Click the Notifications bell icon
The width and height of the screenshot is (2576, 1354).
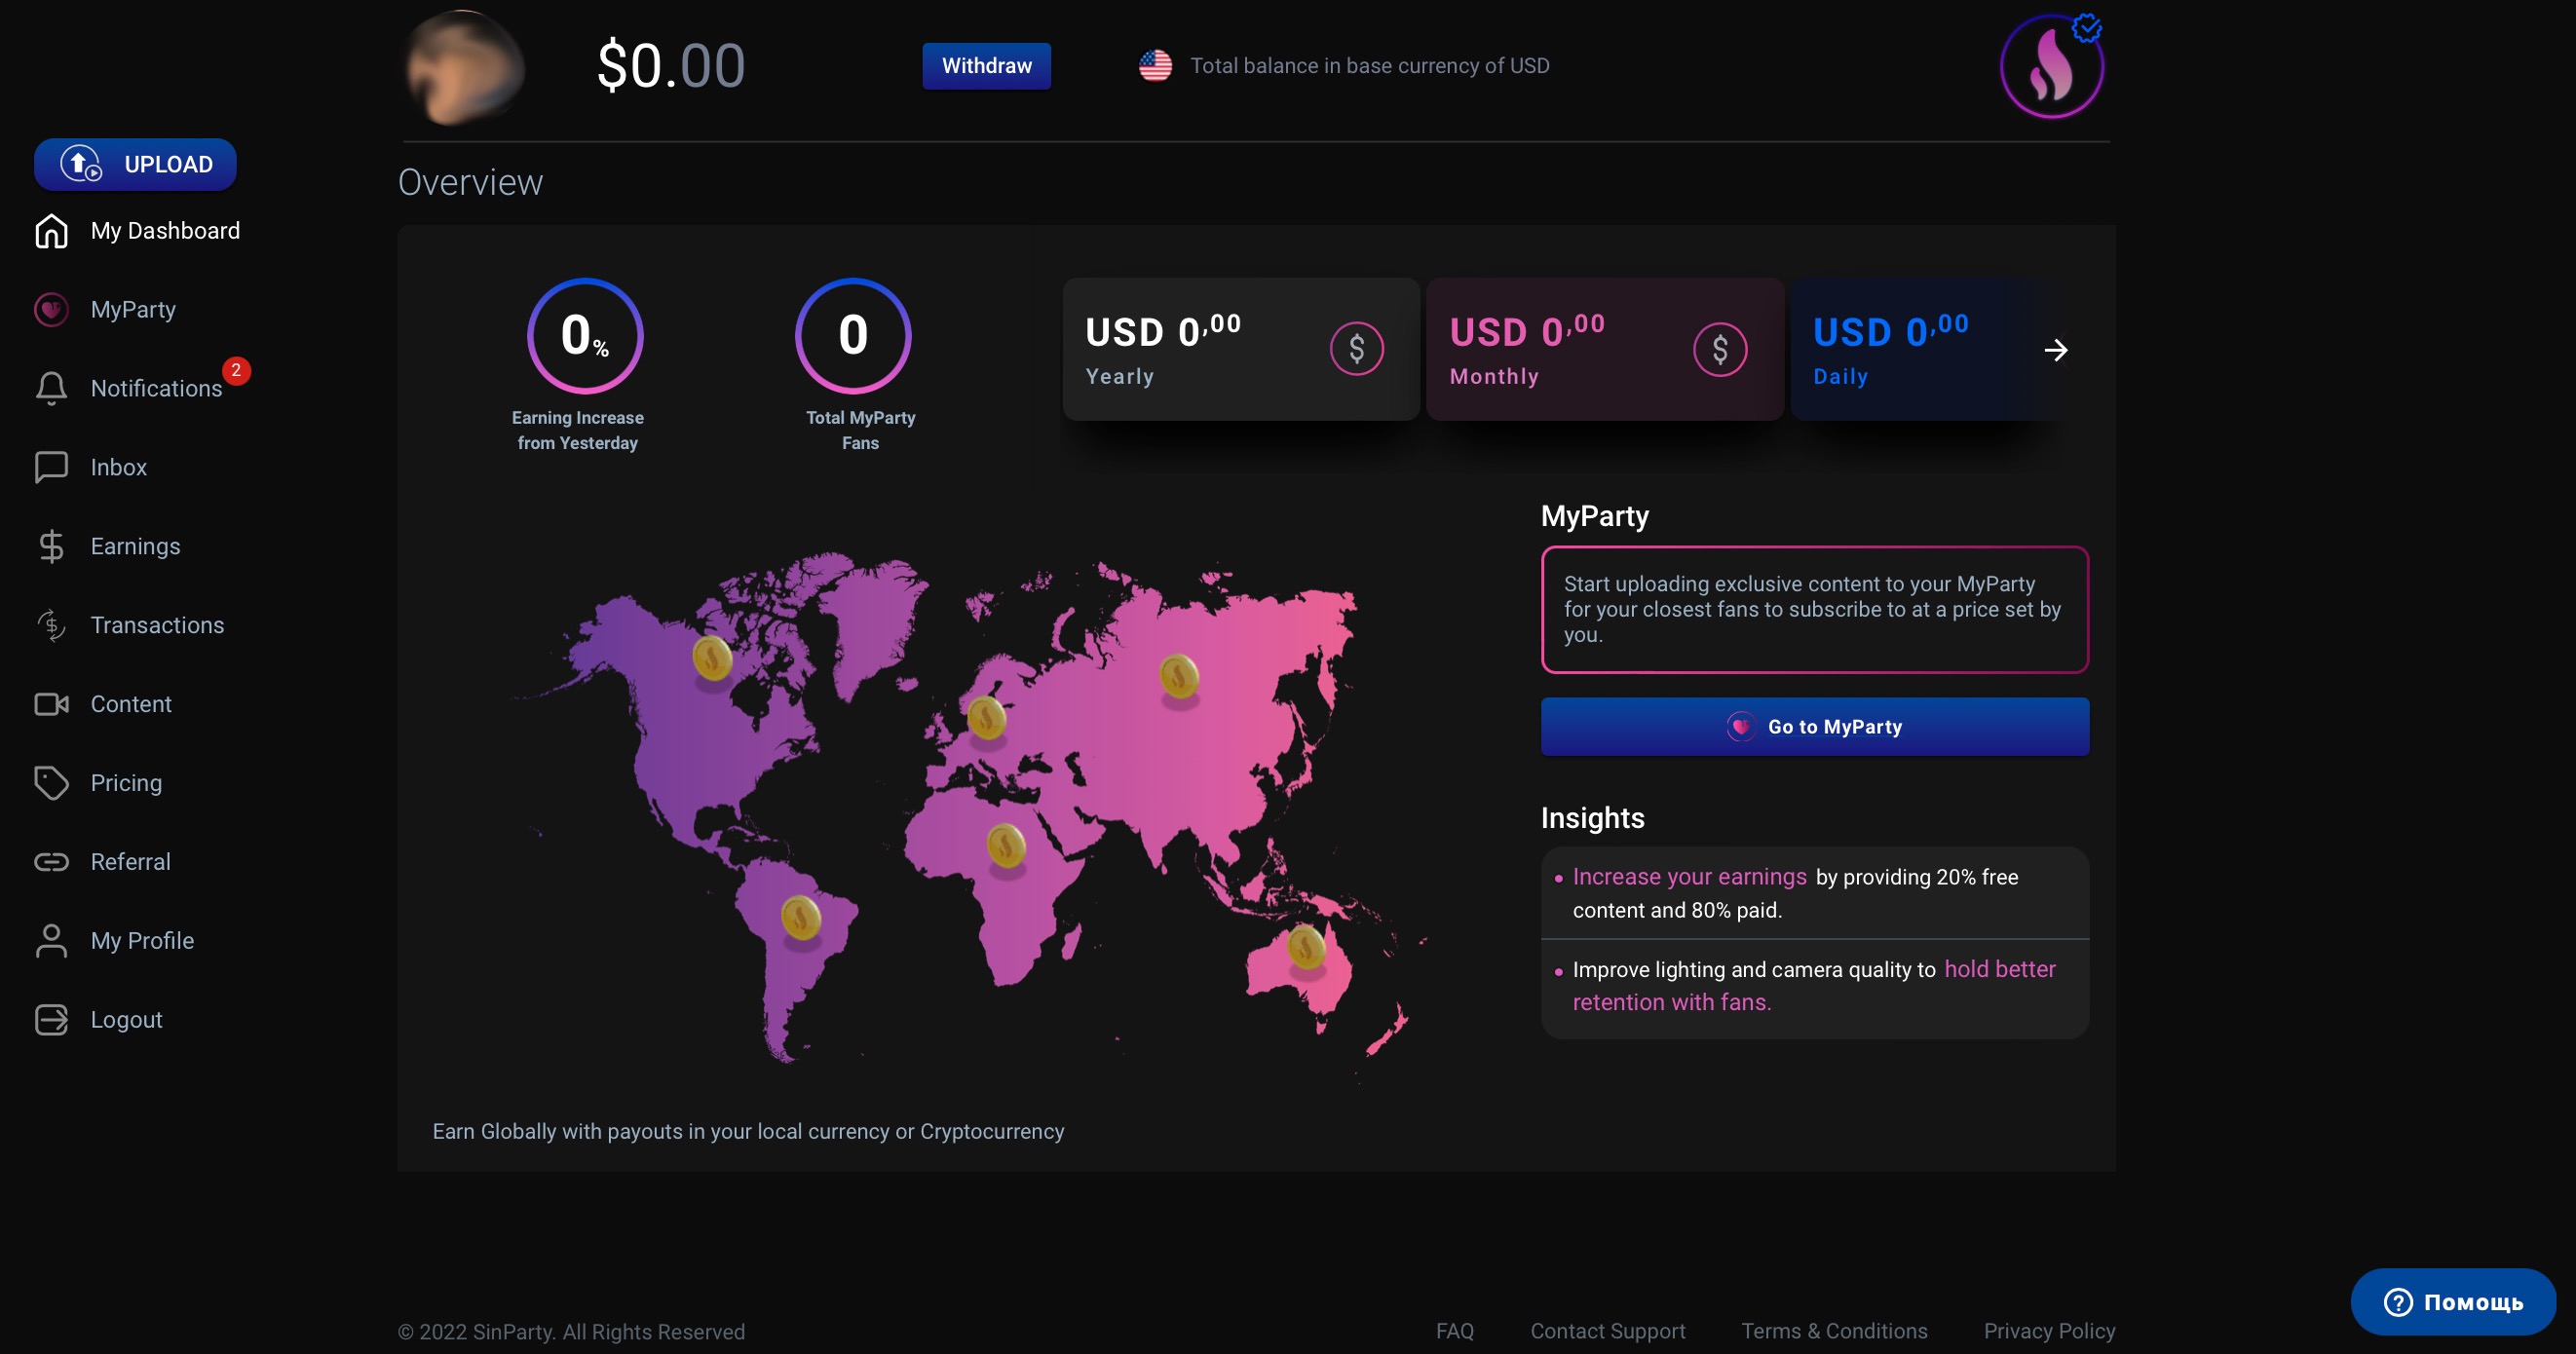(51, 388)
